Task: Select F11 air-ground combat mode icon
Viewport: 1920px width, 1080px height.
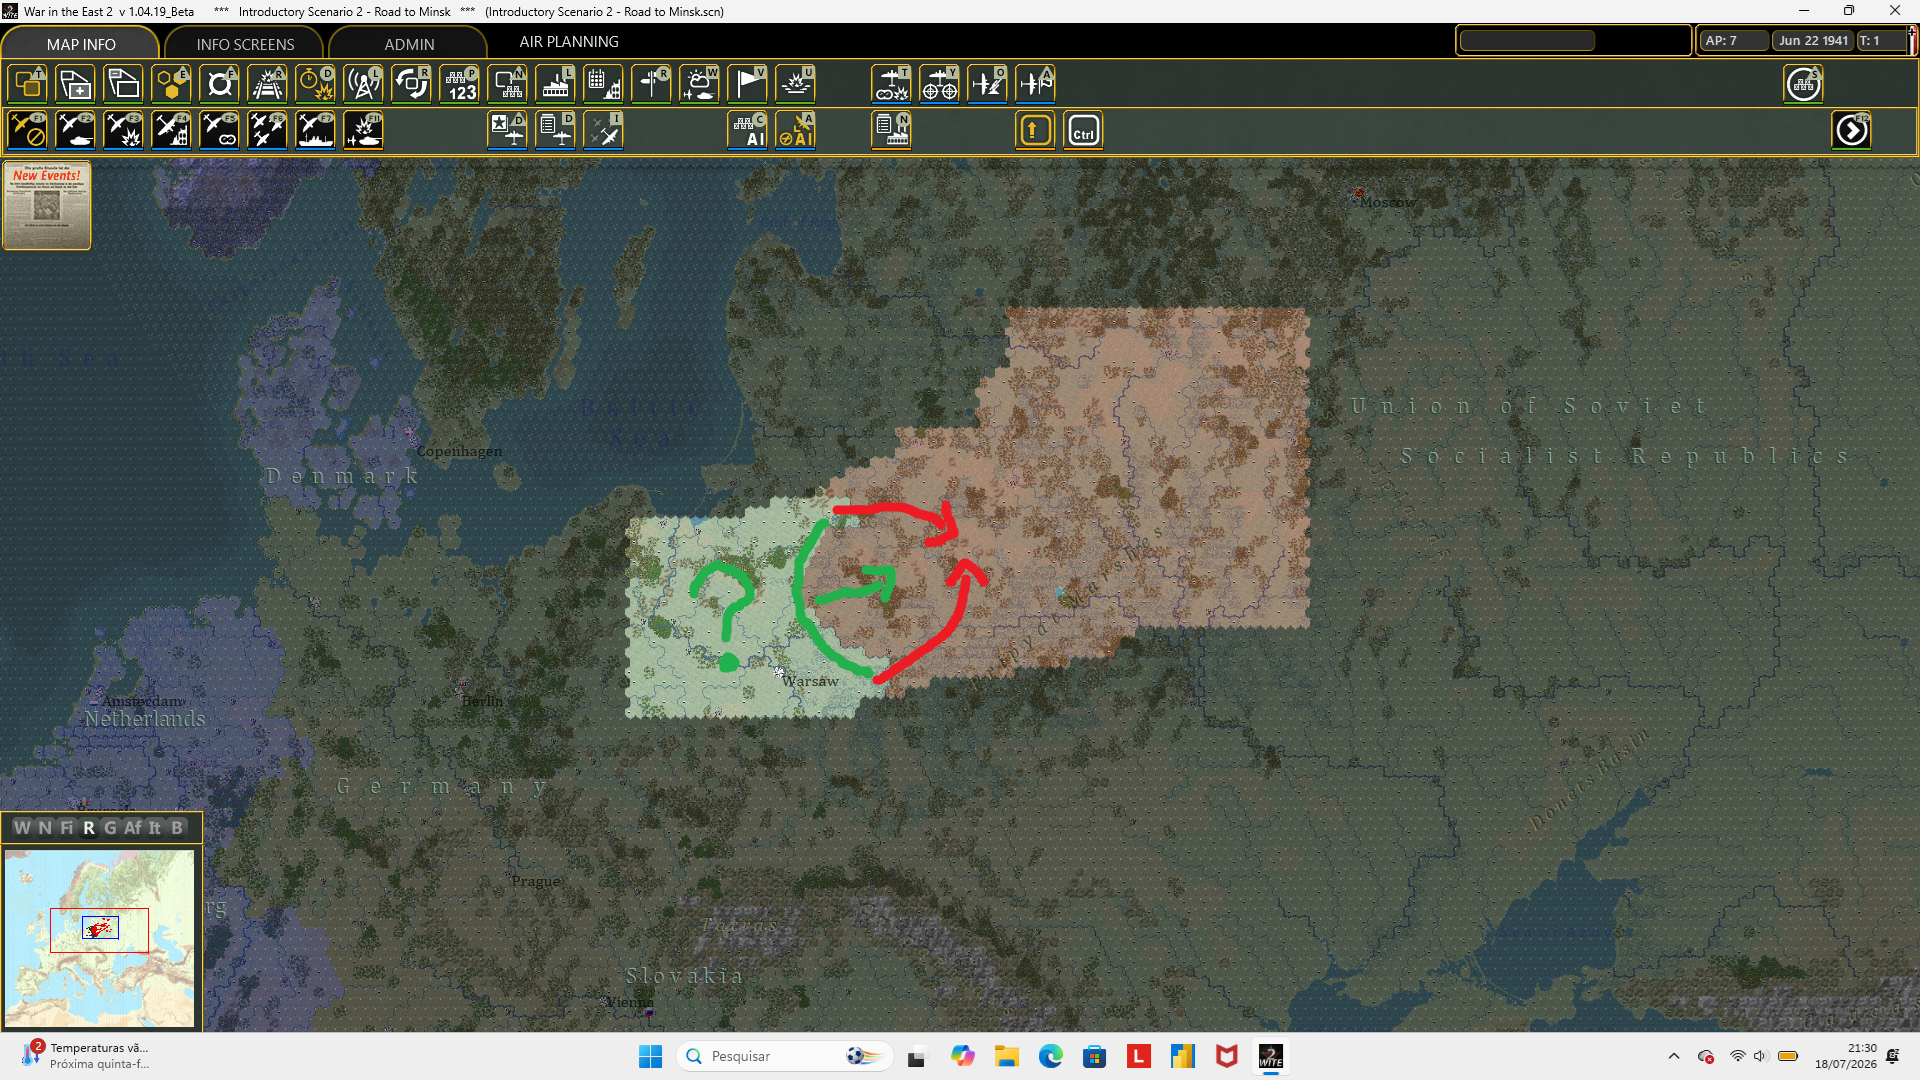Action: click(x=364, y=130)
